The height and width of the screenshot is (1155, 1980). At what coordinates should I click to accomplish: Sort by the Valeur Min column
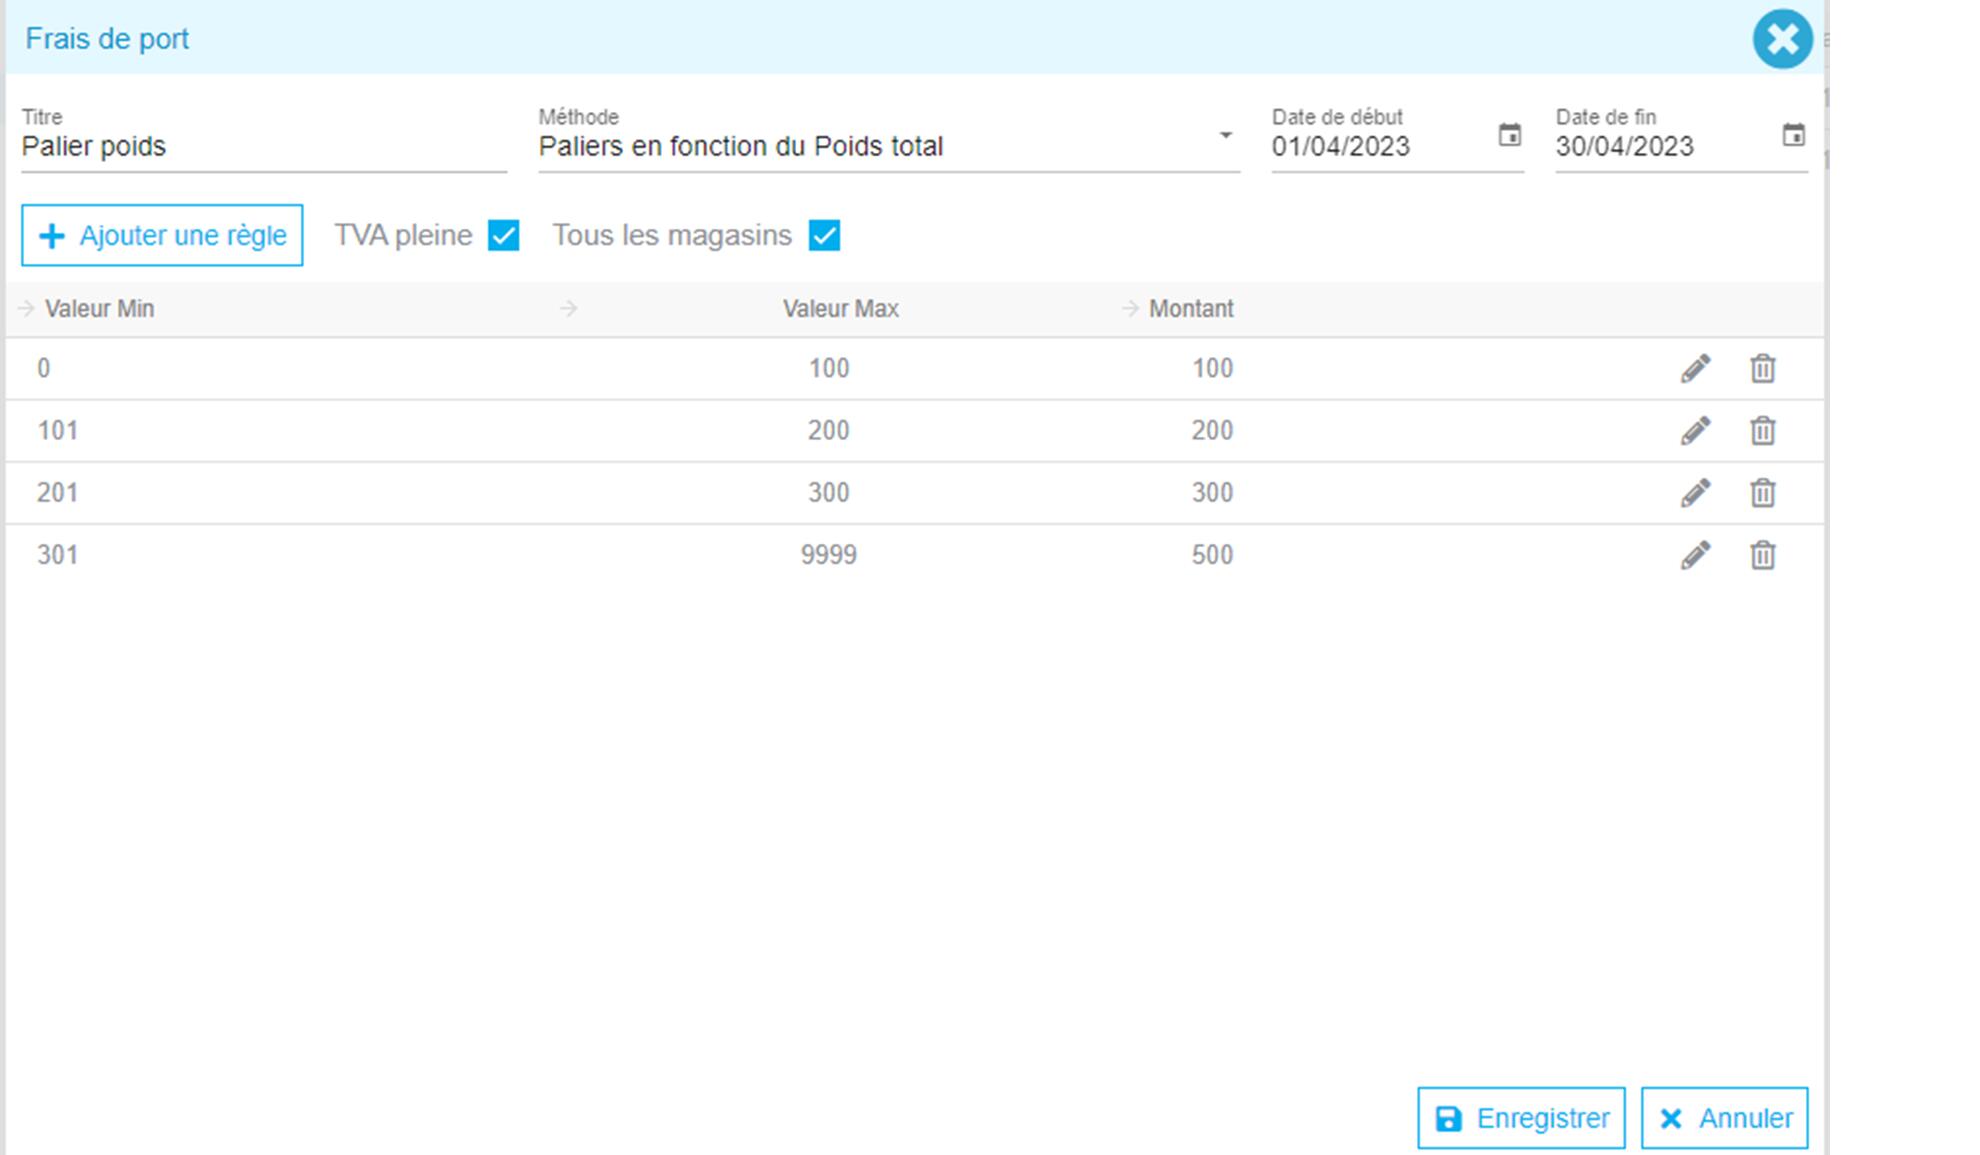(99, 309)
